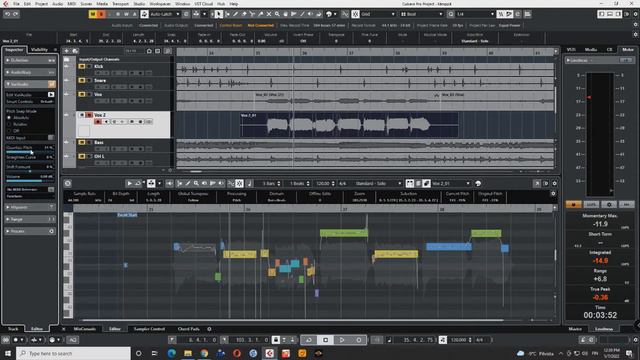Click the Add Track plus button
The height and width of the screenshot is (360, 640).
[67, 51]
